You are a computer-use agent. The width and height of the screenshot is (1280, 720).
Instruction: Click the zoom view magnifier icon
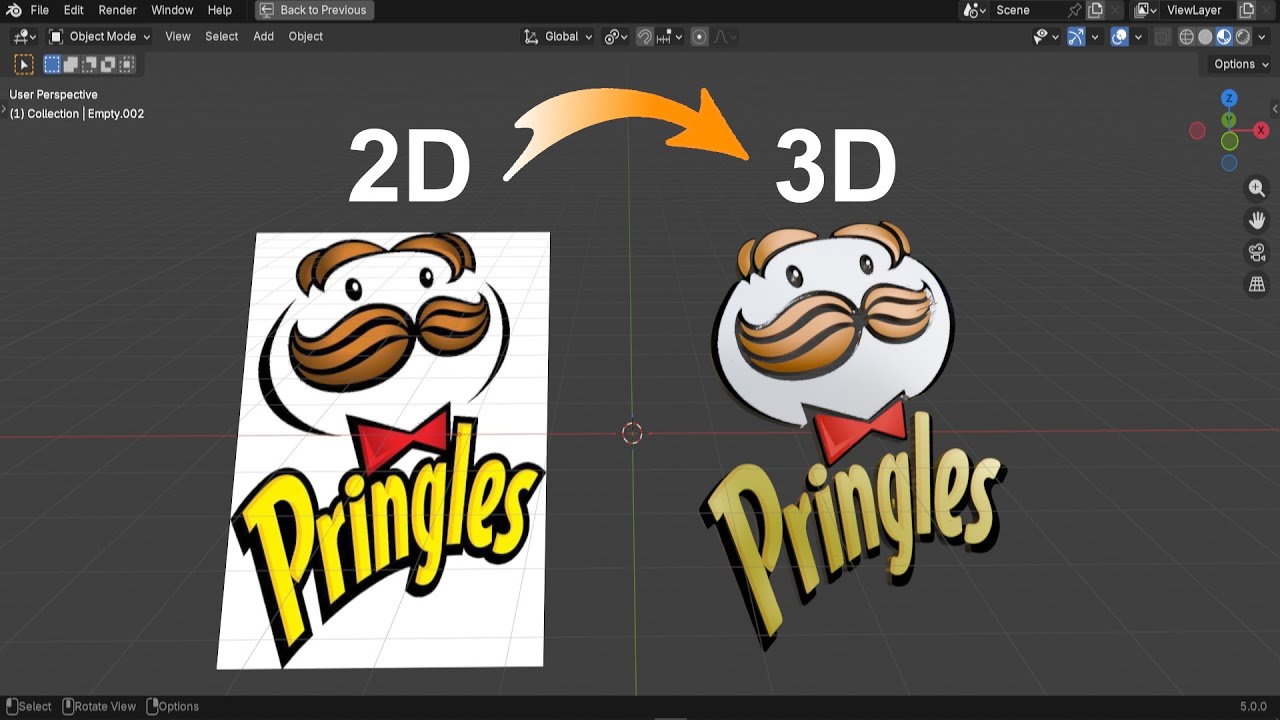pos(1257,188)
